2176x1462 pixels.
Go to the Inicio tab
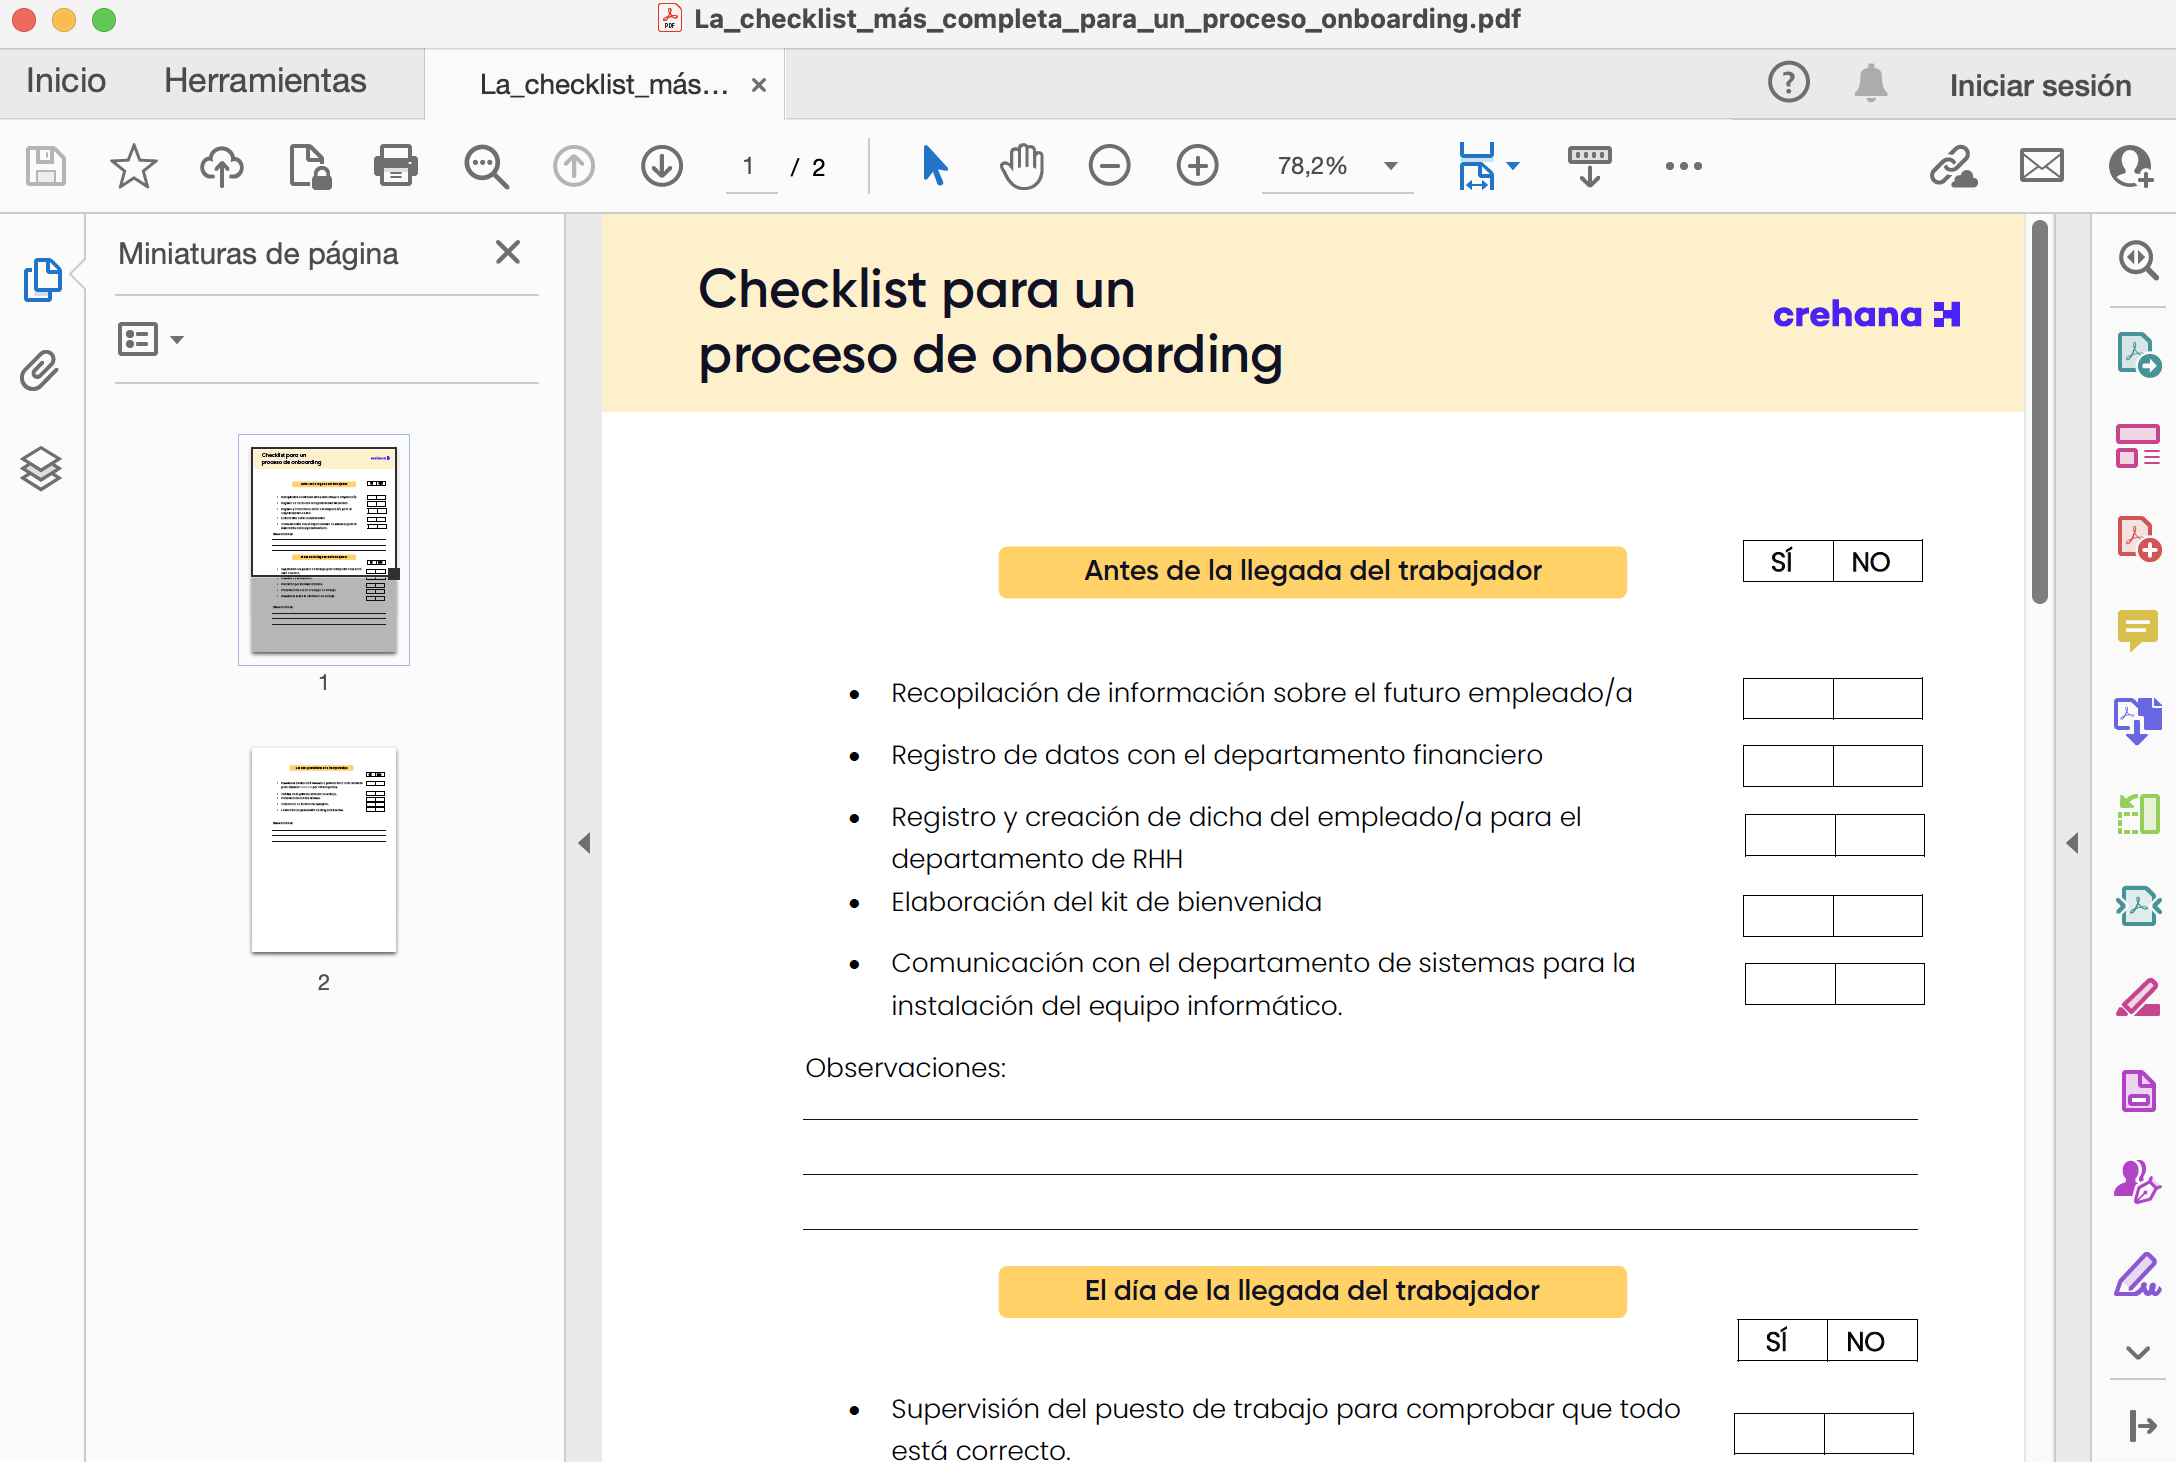click(x=64, y=81)
